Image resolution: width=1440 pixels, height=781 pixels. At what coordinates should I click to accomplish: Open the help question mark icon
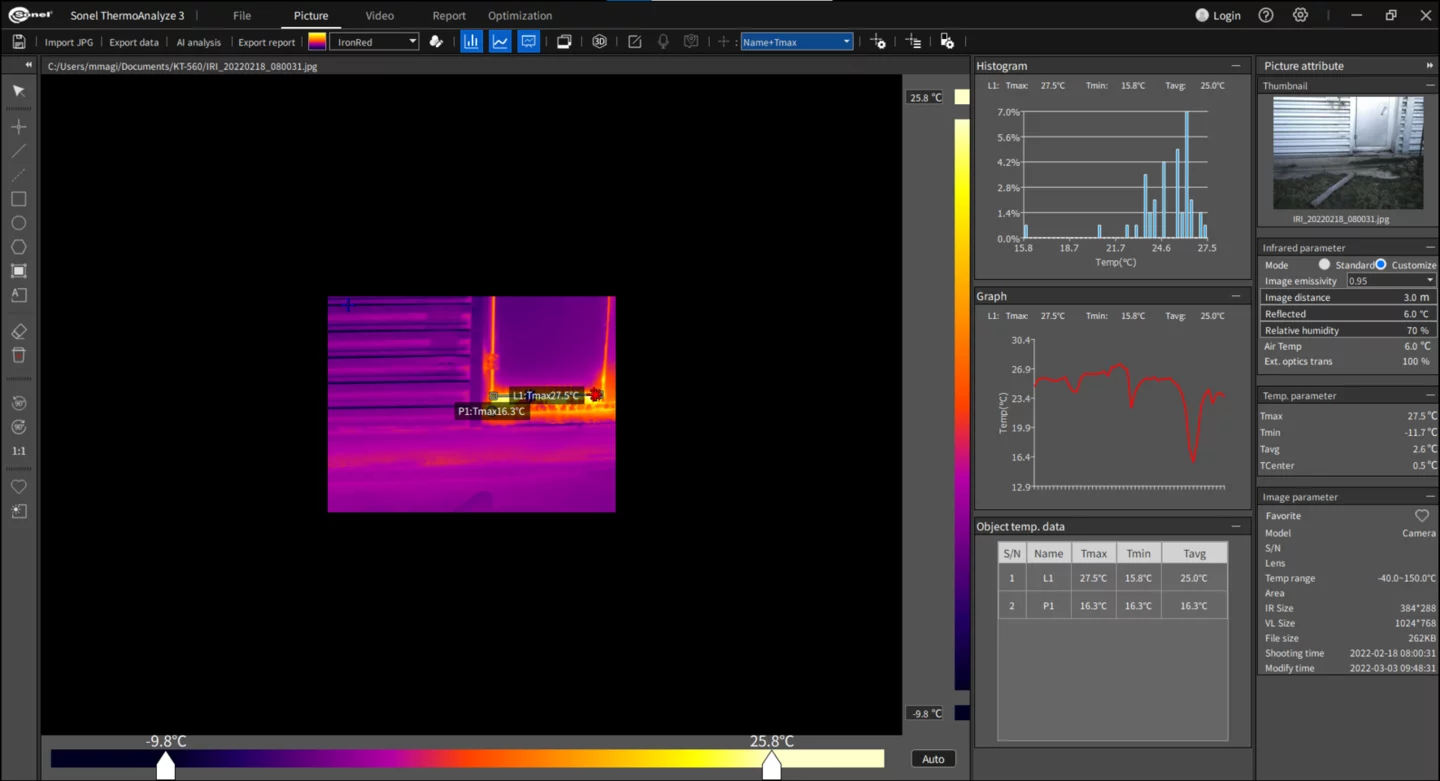[1266, 15]
